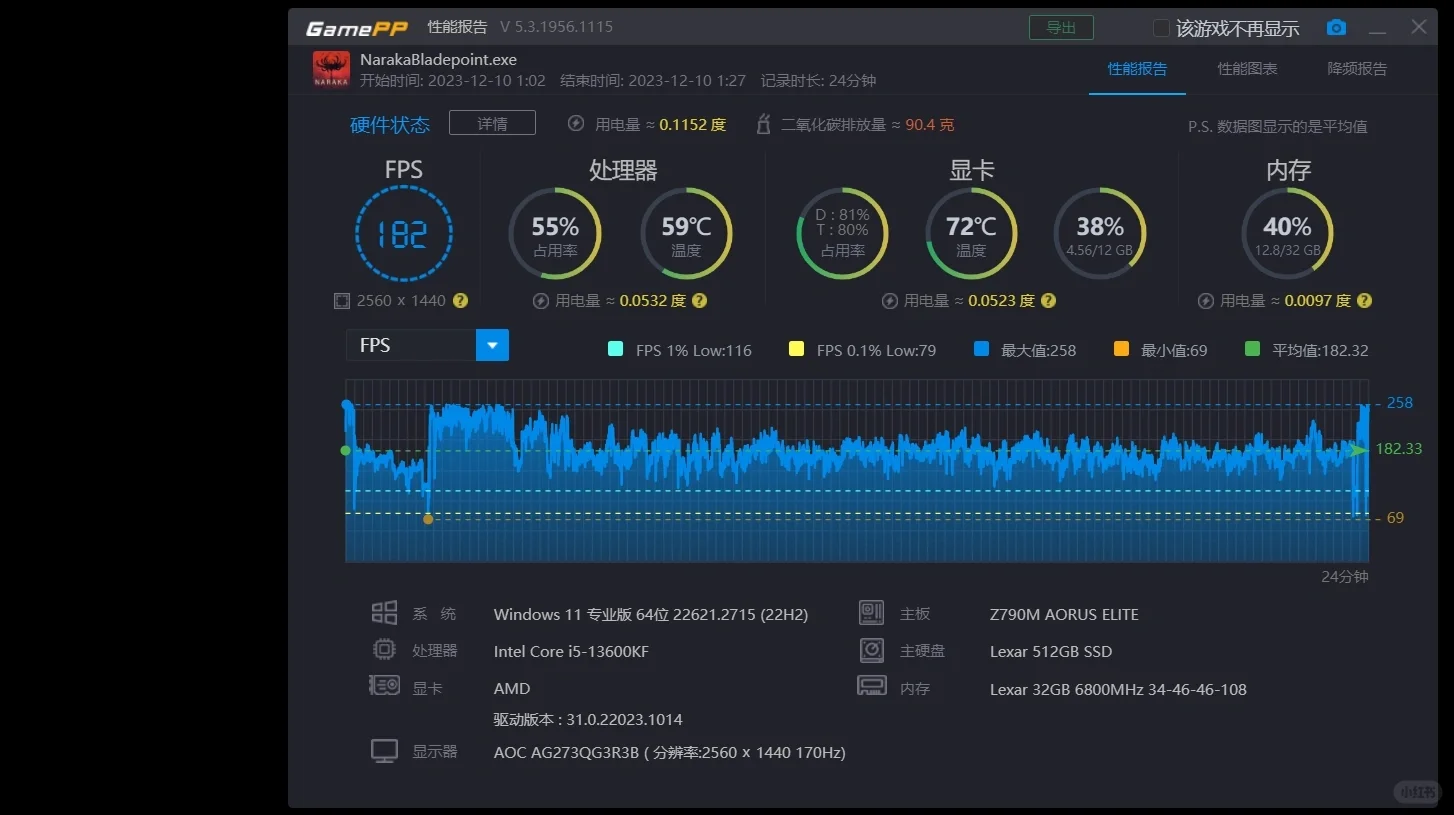The width and height of the screenshot is (1454, 815).
Task: Click the Windows system icon
Action: coord(384,613)
